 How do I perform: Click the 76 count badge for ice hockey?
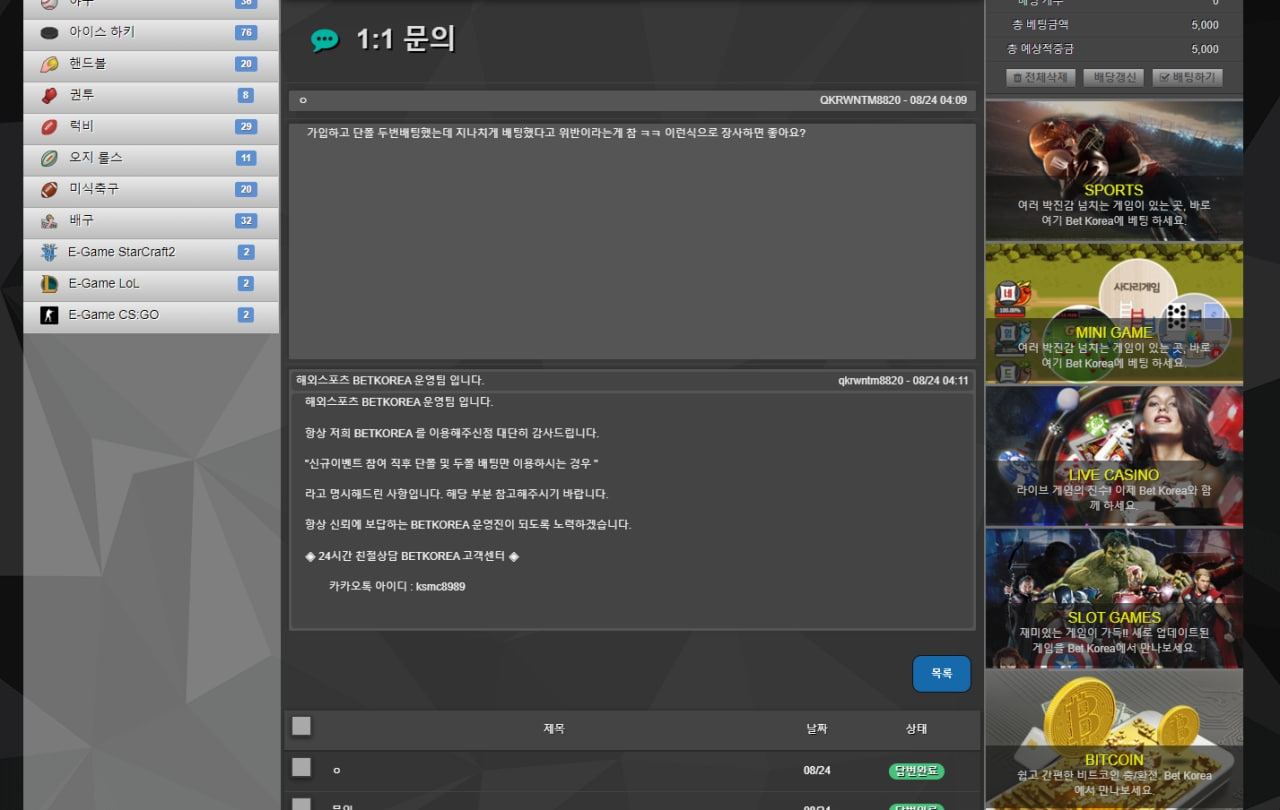pyautogui.click(x=246, y=33)
